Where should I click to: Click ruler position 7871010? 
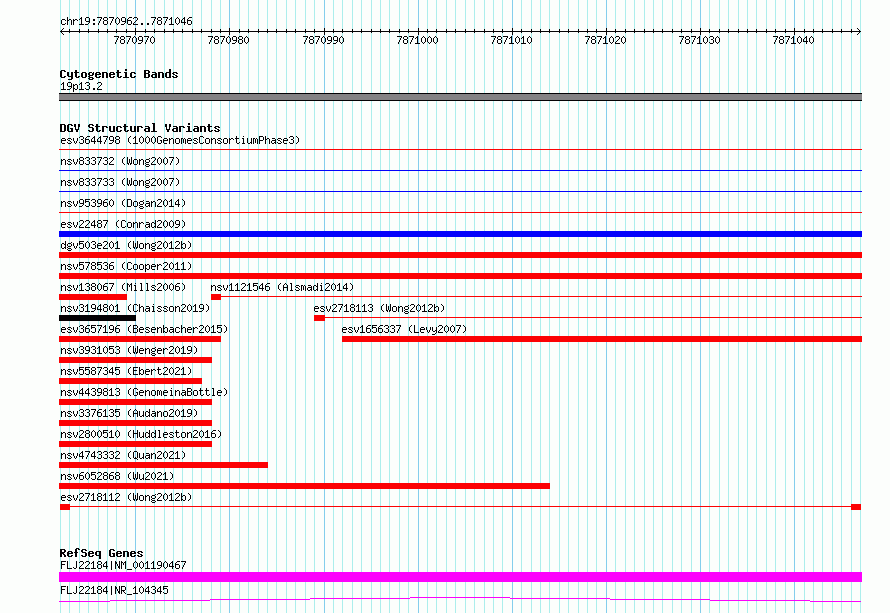pos(511,40)
